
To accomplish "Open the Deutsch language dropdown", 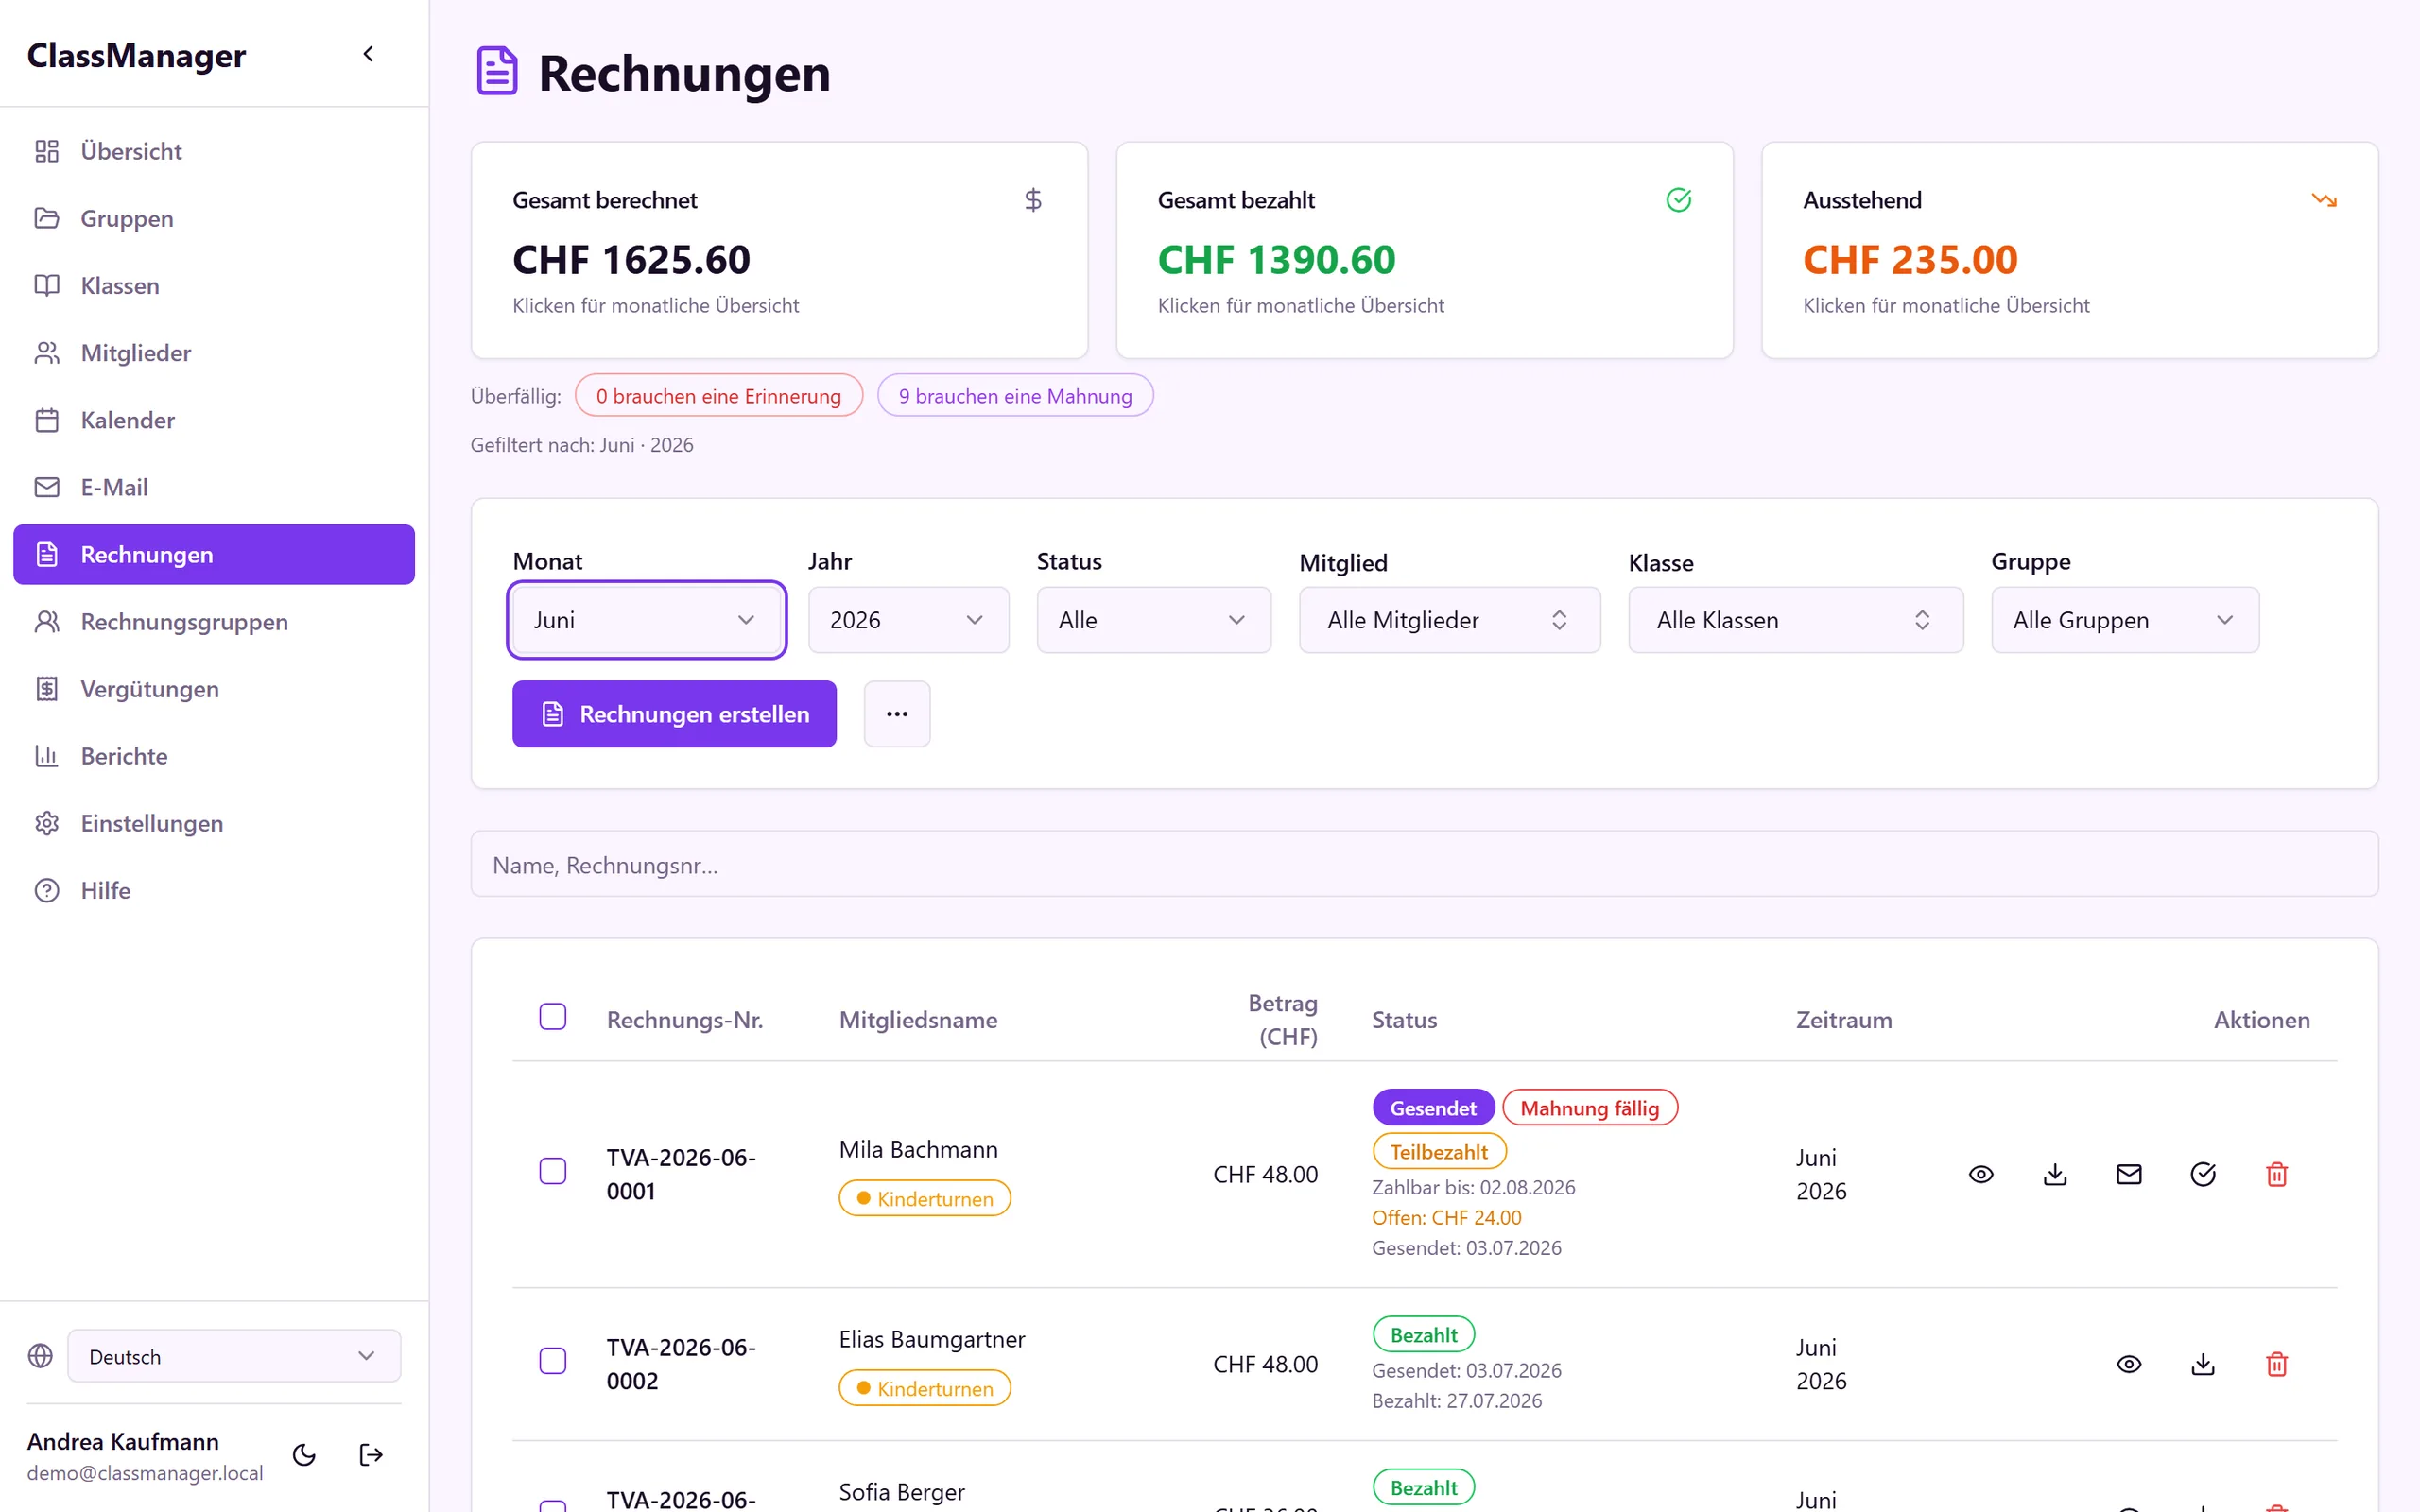I will 234,1356.
